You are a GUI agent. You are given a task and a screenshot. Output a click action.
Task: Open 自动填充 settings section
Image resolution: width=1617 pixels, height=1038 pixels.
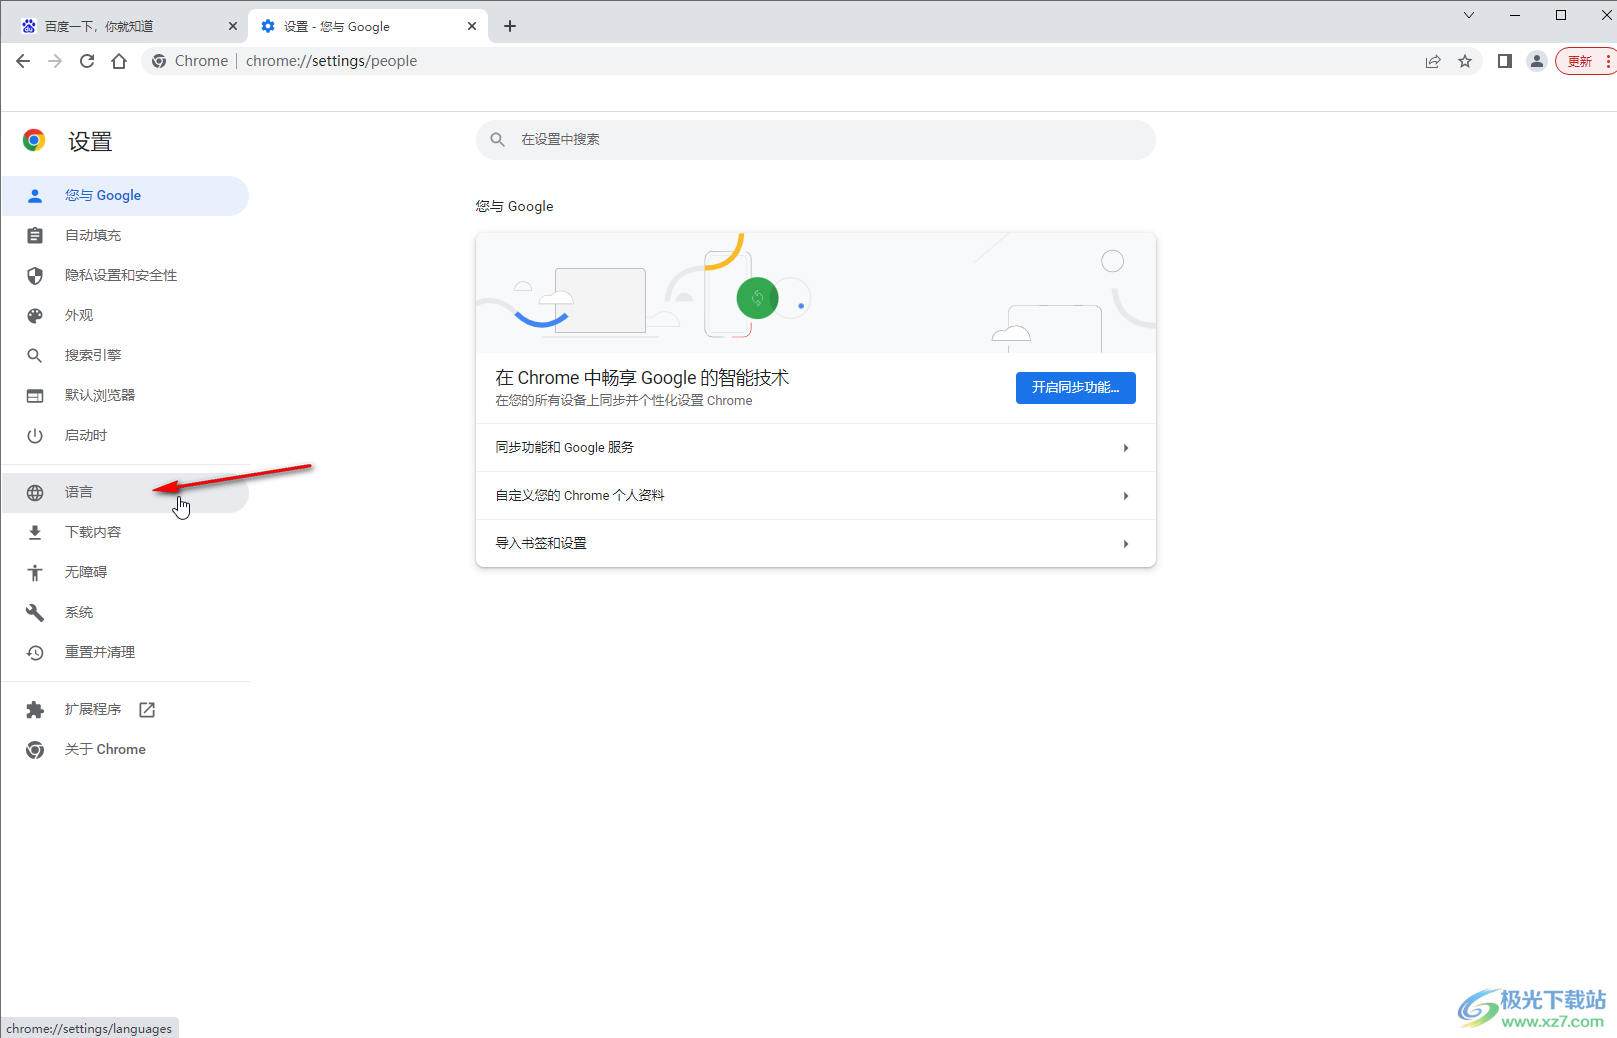[125, 236]
